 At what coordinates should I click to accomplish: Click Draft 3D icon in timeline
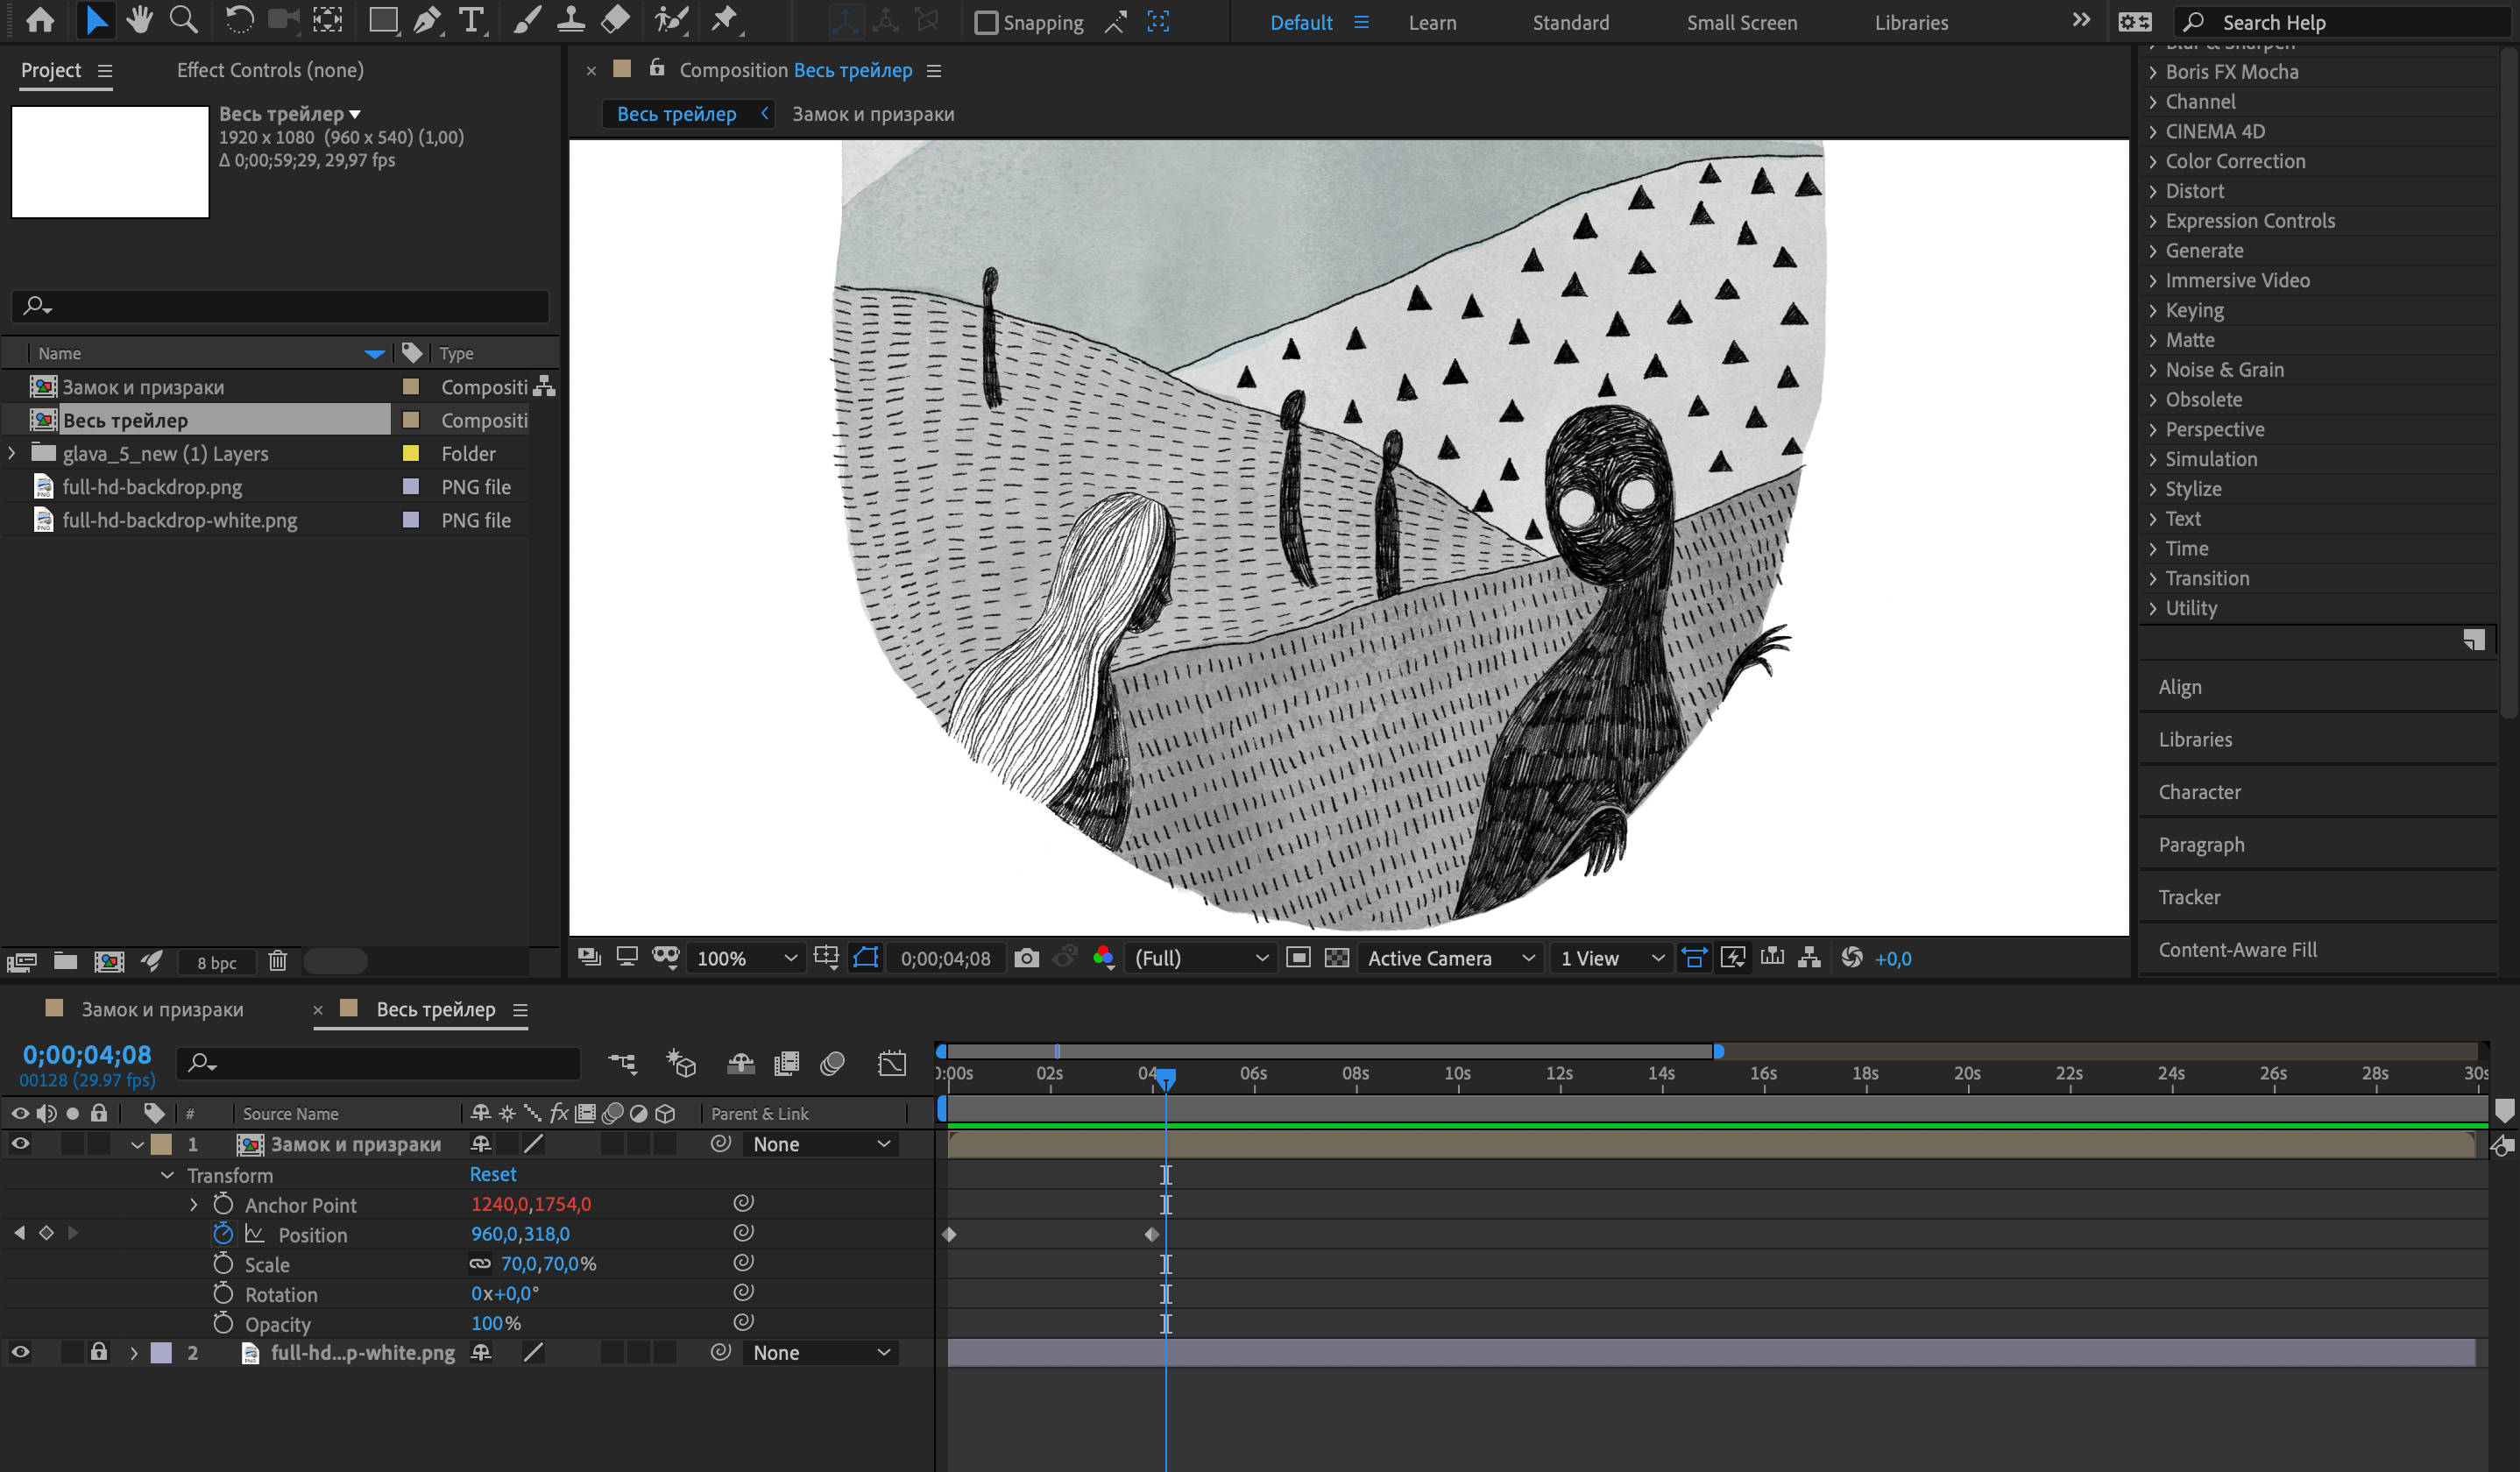(682, 1063)
